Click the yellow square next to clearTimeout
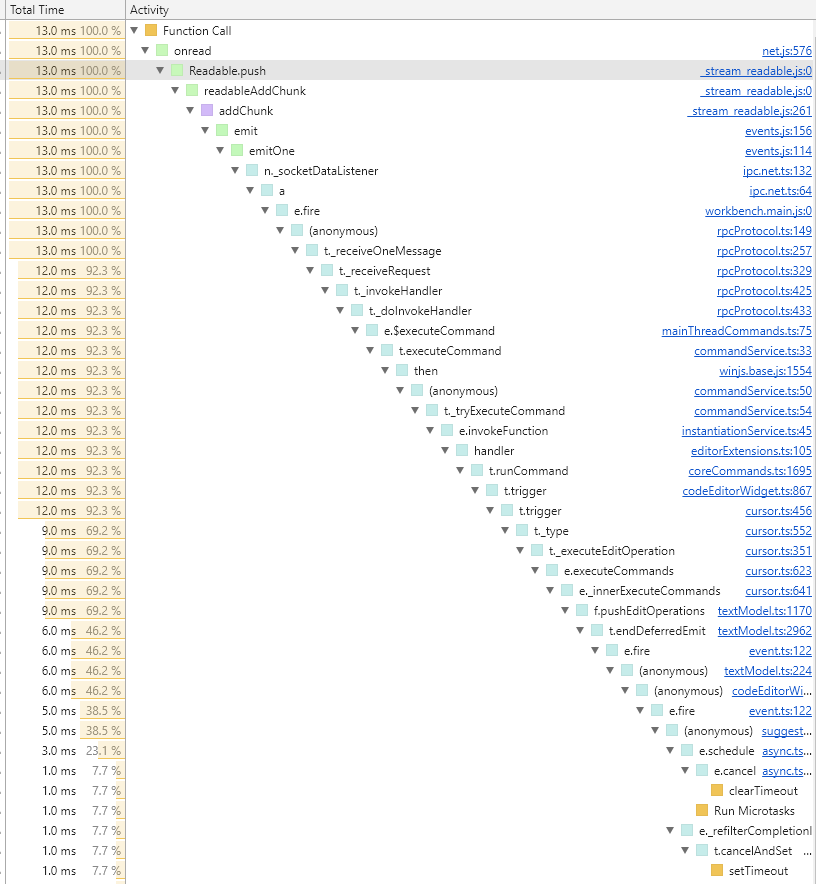 [717, 791]
